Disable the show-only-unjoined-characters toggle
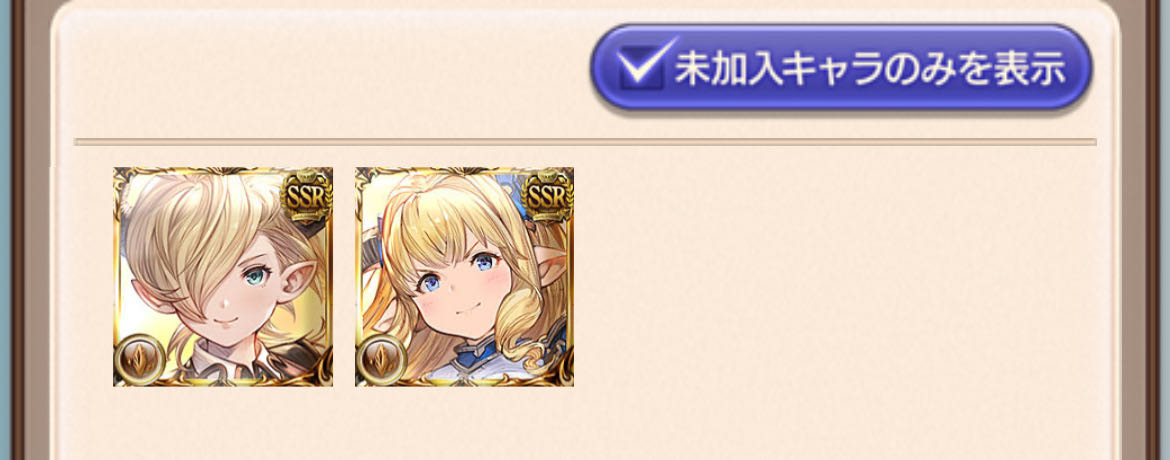 tap(841, 69)
